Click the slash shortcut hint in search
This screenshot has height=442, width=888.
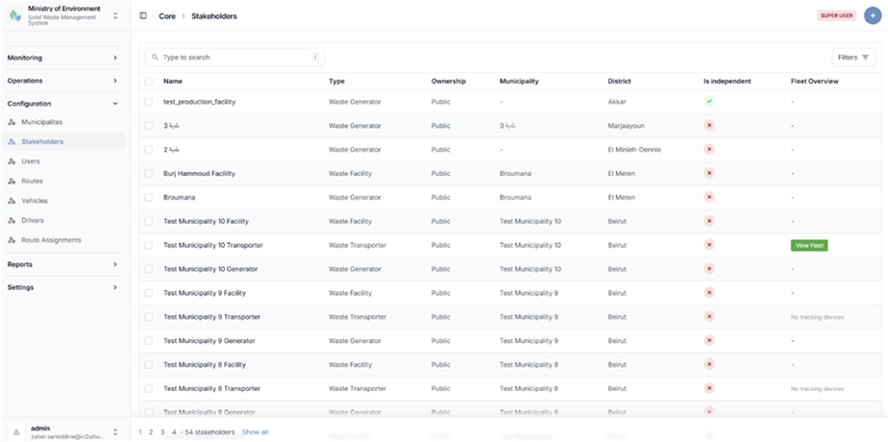315,57
